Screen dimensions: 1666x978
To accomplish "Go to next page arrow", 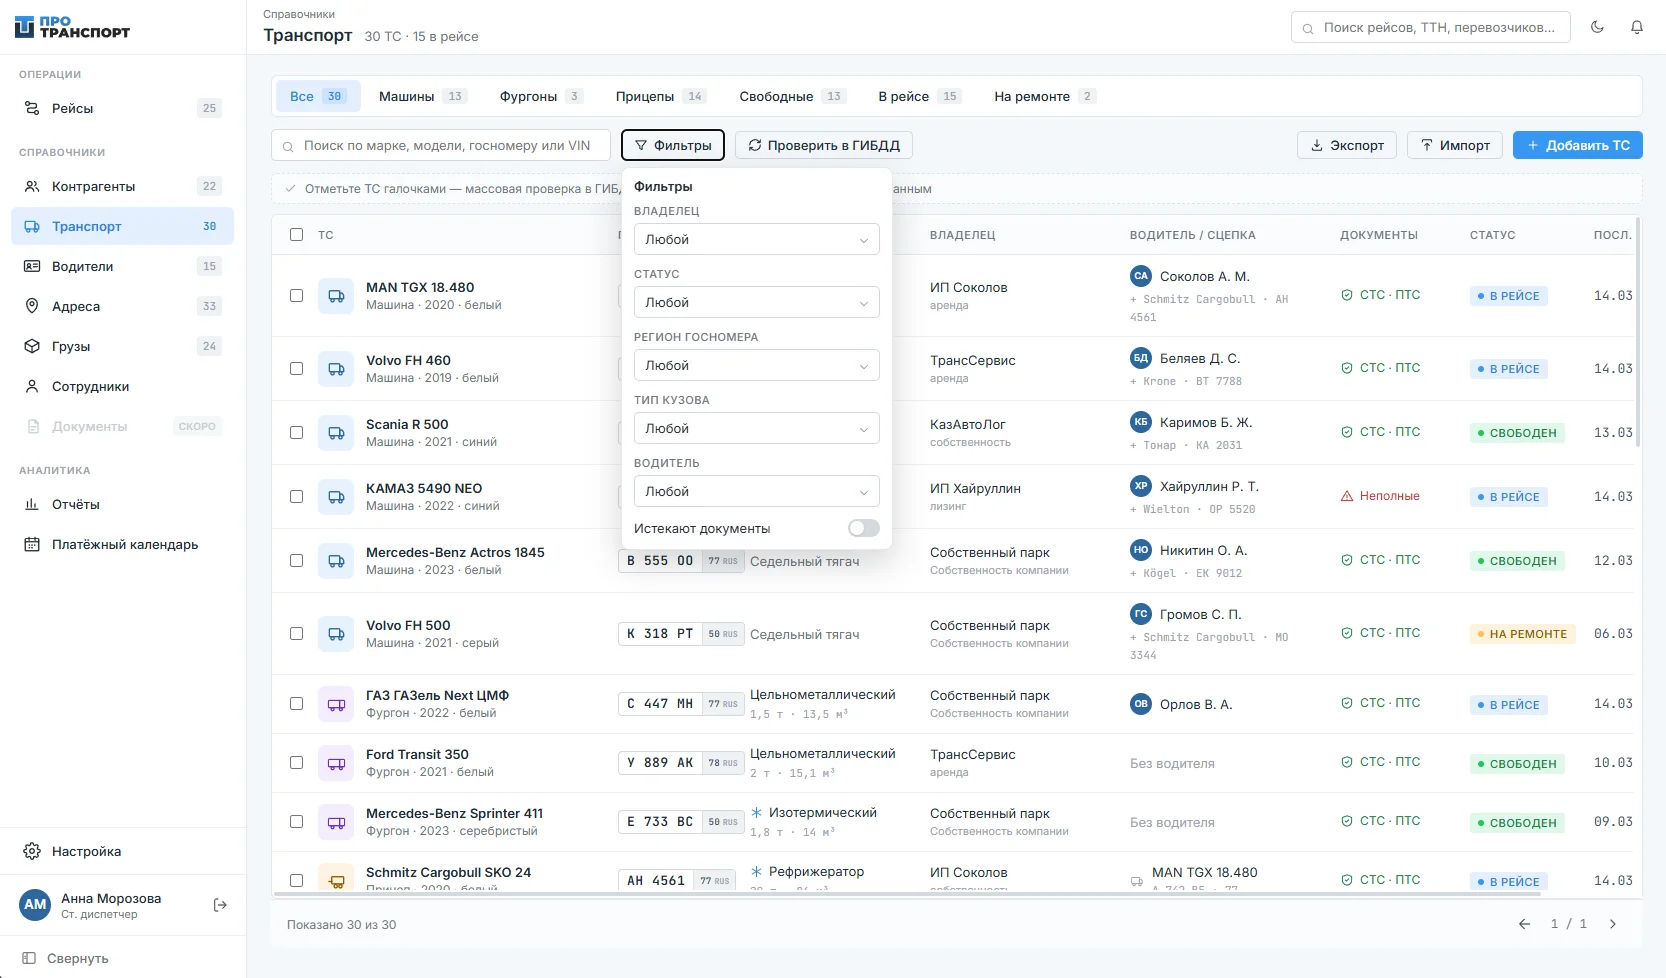I will (1612, 924).
